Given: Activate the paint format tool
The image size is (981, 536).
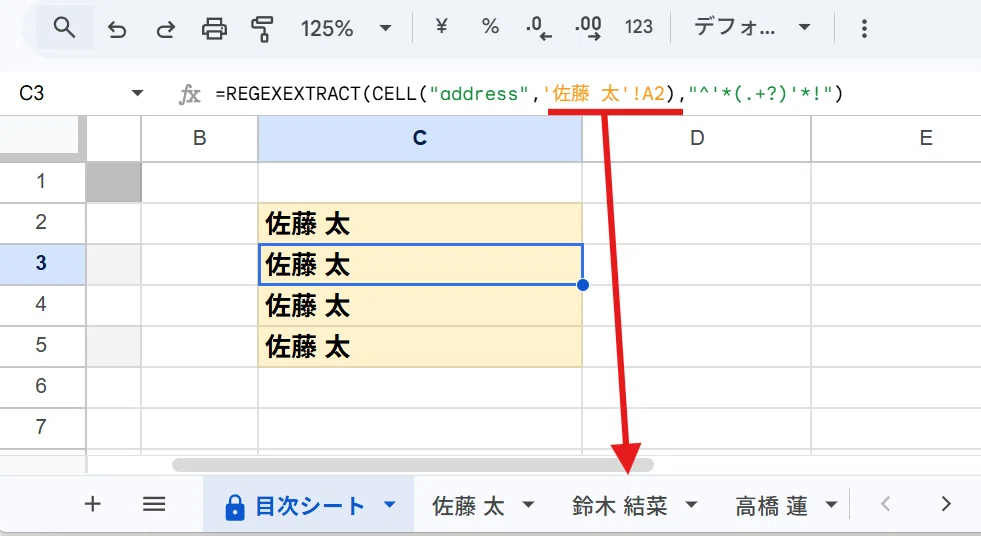Looking at the screenshot, I should pos(262,29).
